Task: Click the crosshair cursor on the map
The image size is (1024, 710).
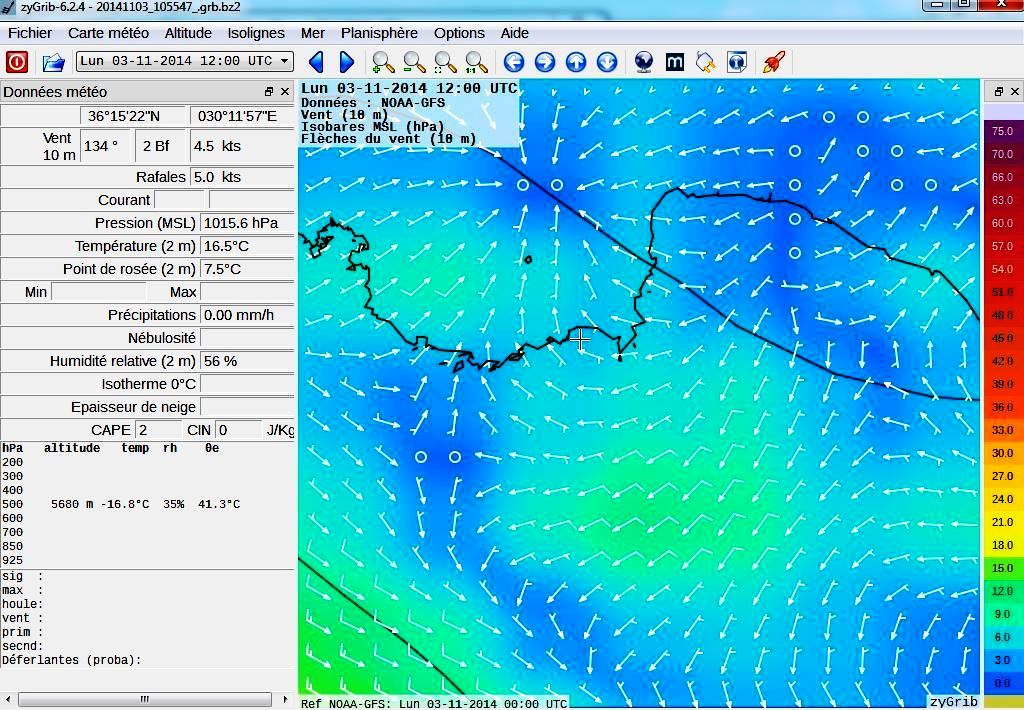Action: (580, 339)
